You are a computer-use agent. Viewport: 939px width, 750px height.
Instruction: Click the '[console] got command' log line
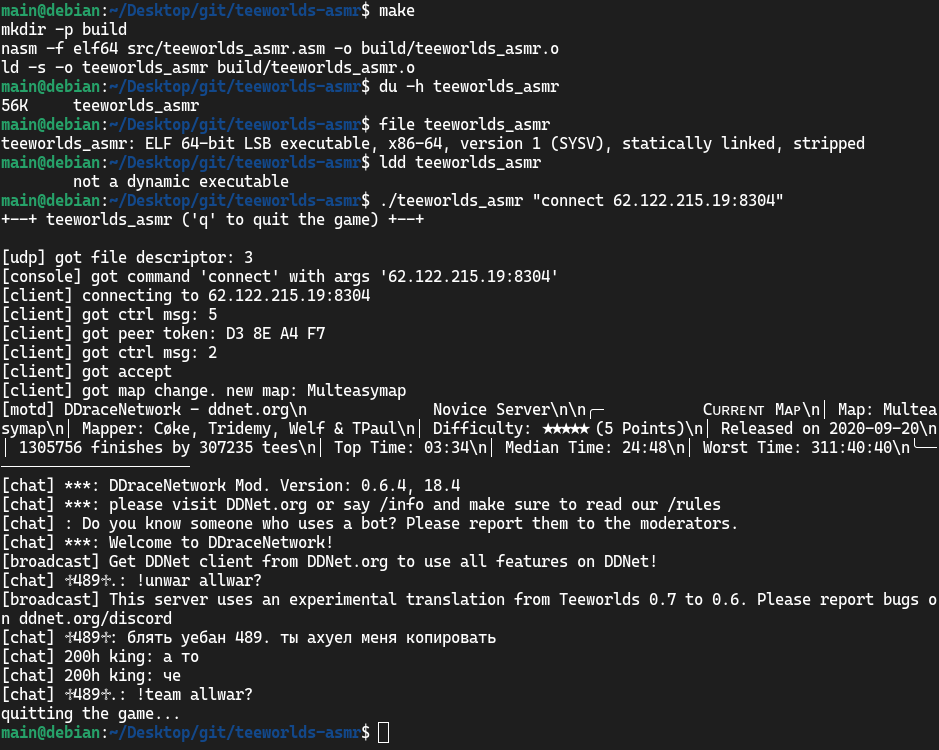coord(280,277)
